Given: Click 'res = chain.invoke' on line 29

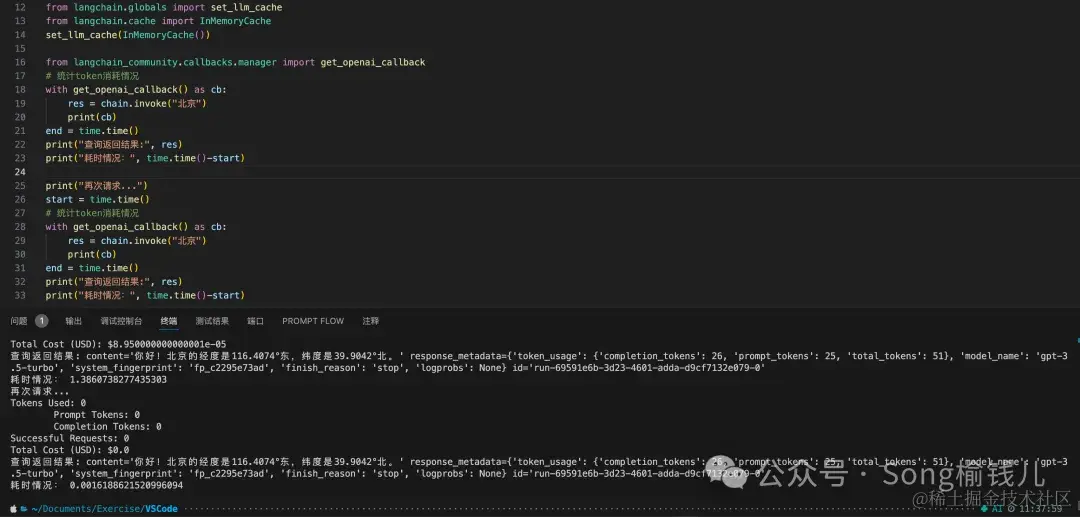Looking at the screenshot, I should pyautogui.click(x=137, y=240).
